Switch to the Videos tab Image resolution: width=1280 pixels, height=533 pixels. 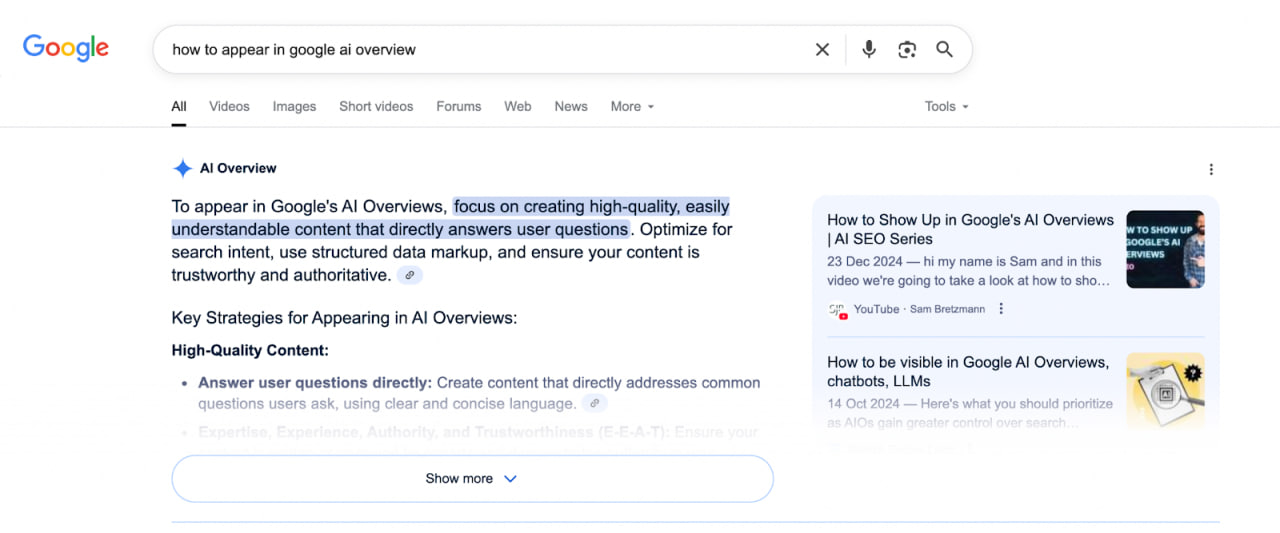click(229, 107)
